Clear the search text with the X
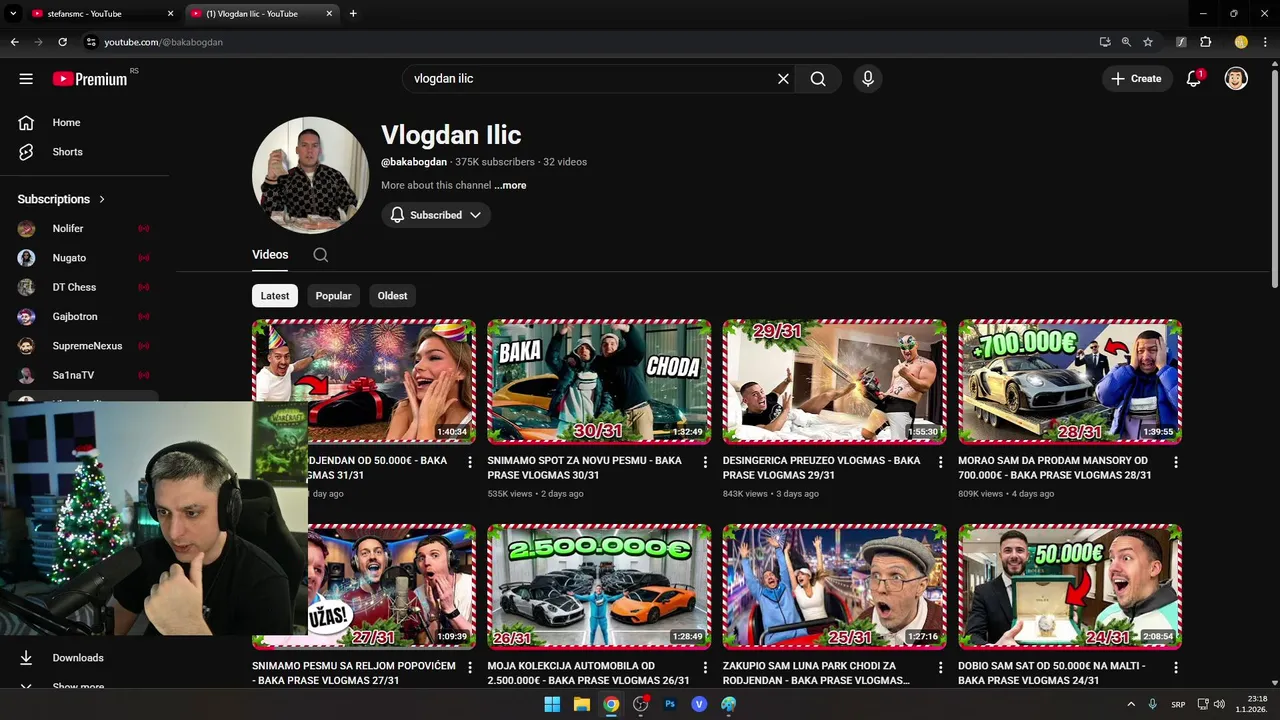The width and height of the screenshot is (1280, 720). 783,79
